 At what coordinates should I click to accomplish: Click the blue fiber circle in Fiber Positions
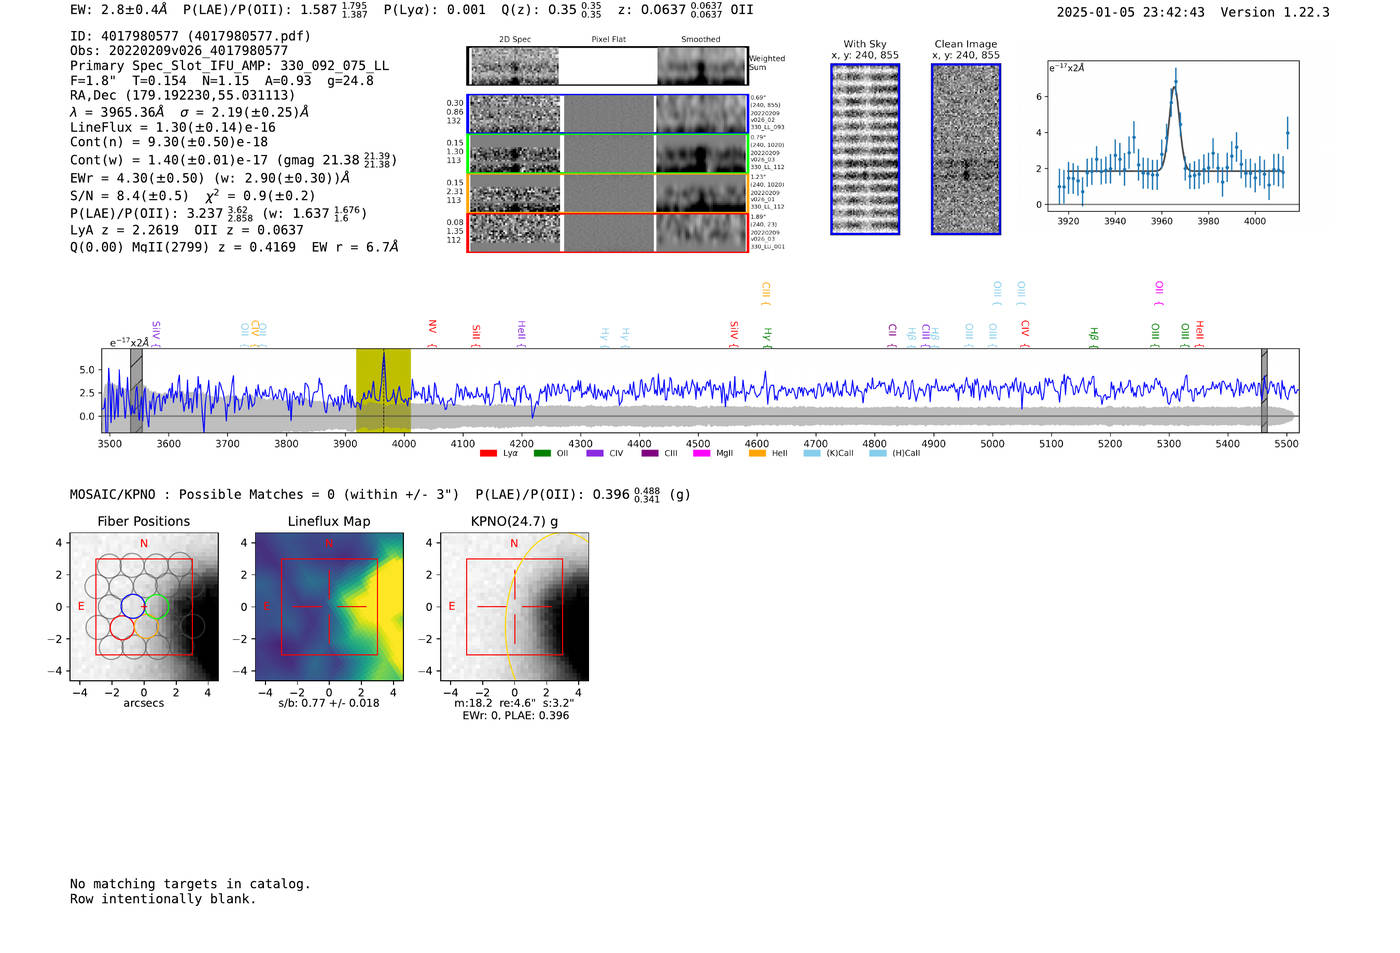pos(133,606)
